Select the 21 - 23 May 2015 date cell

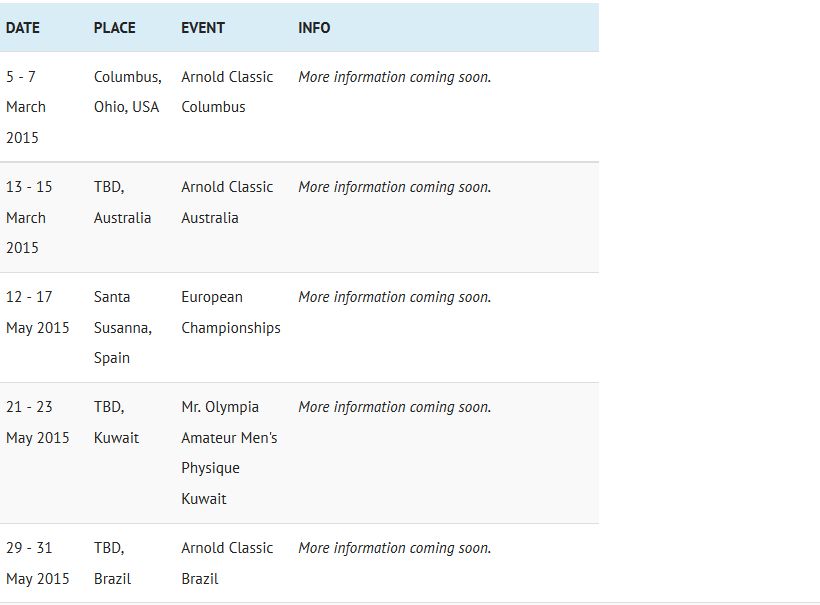pos(37,422)
